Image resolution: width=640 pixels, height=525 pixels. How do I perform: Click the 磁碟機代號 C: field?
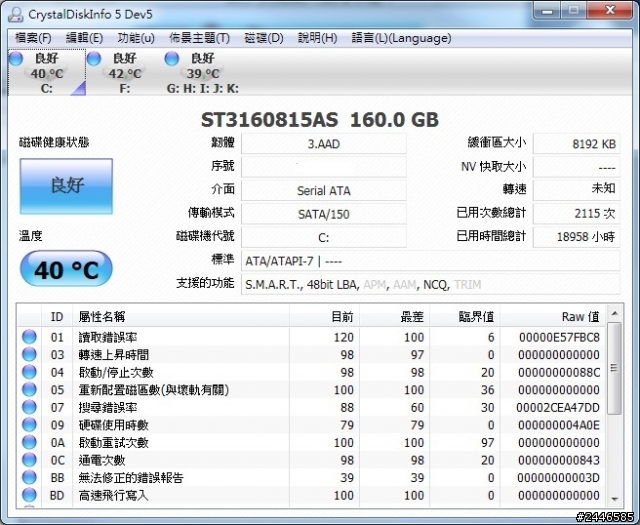pos(324,237)
